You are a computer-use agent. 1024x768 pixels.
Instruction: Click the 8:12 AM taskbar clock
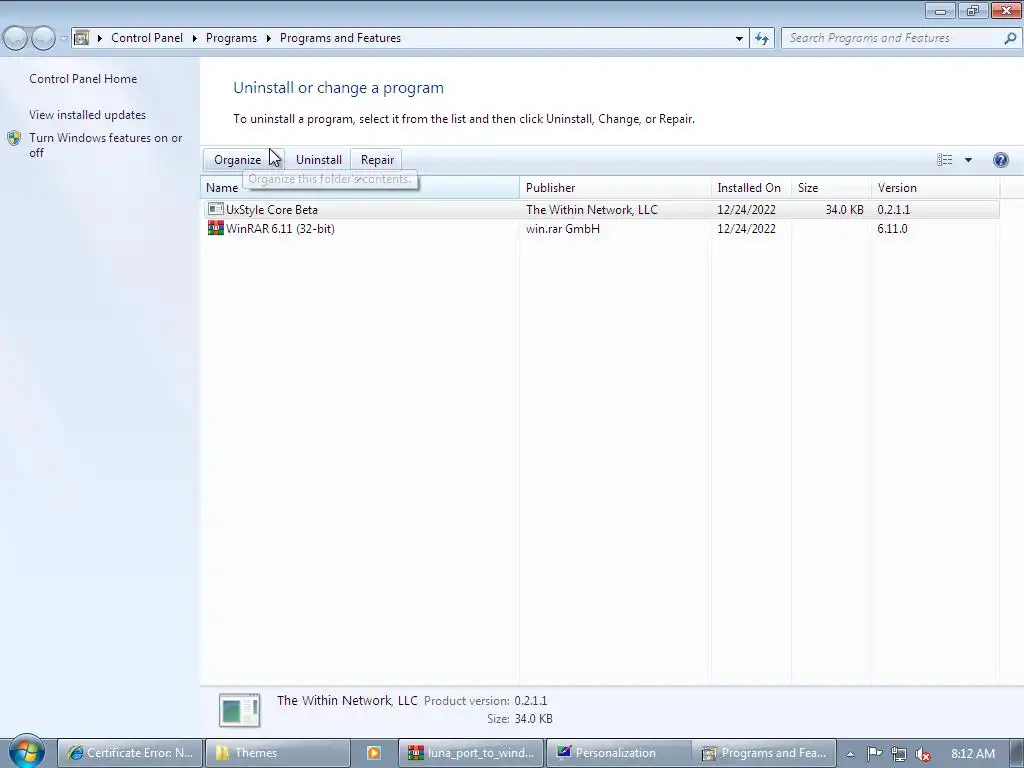973,754
